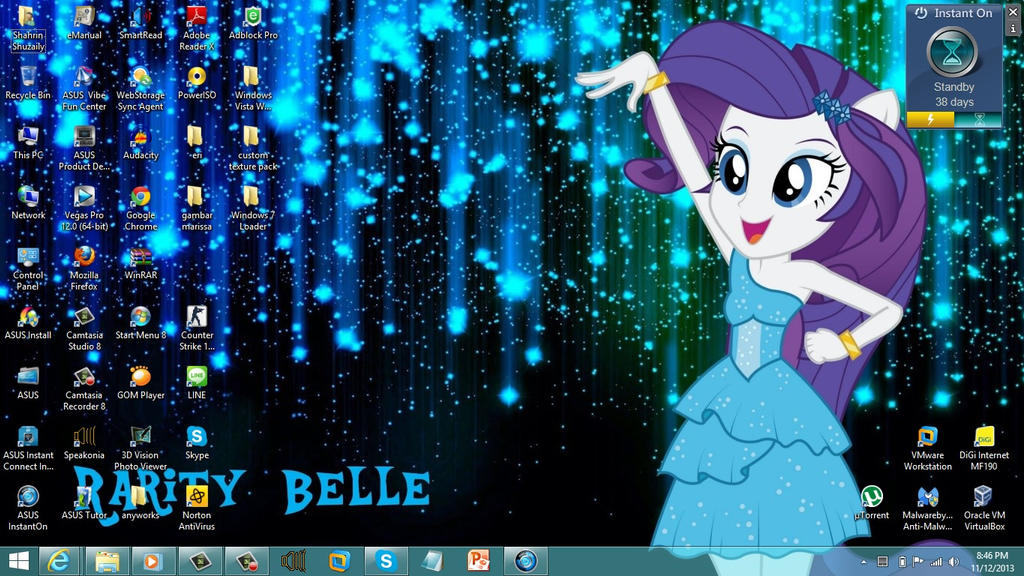Open the calendar from the taskbar clock
1024x576 pixels.
pyautogui.click(x=990, y=560)
